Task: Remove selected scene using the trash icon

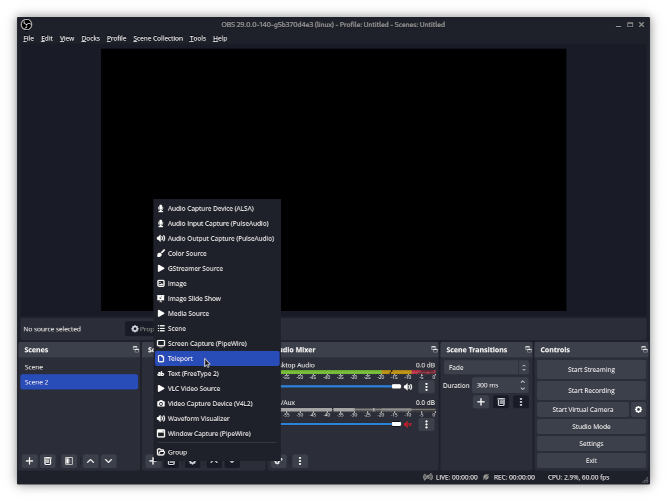Action: [x=48, y=461]
